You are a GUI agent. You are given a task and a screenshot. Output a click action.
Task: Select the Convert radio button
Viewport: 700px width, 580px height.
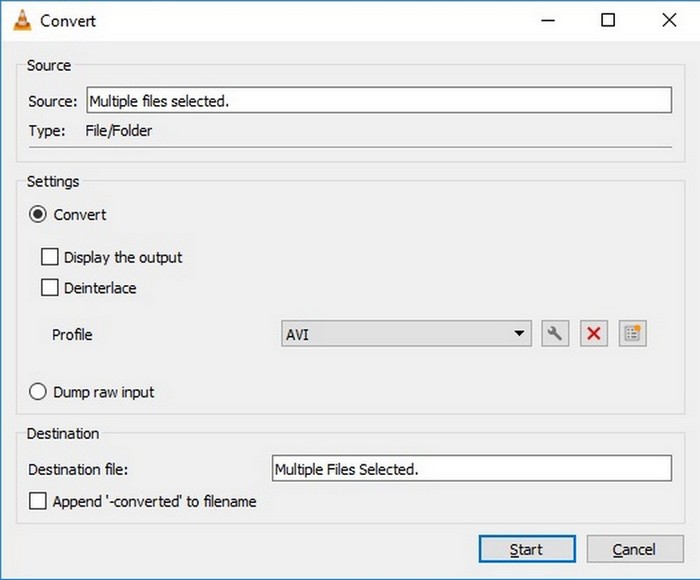[38, 214]
